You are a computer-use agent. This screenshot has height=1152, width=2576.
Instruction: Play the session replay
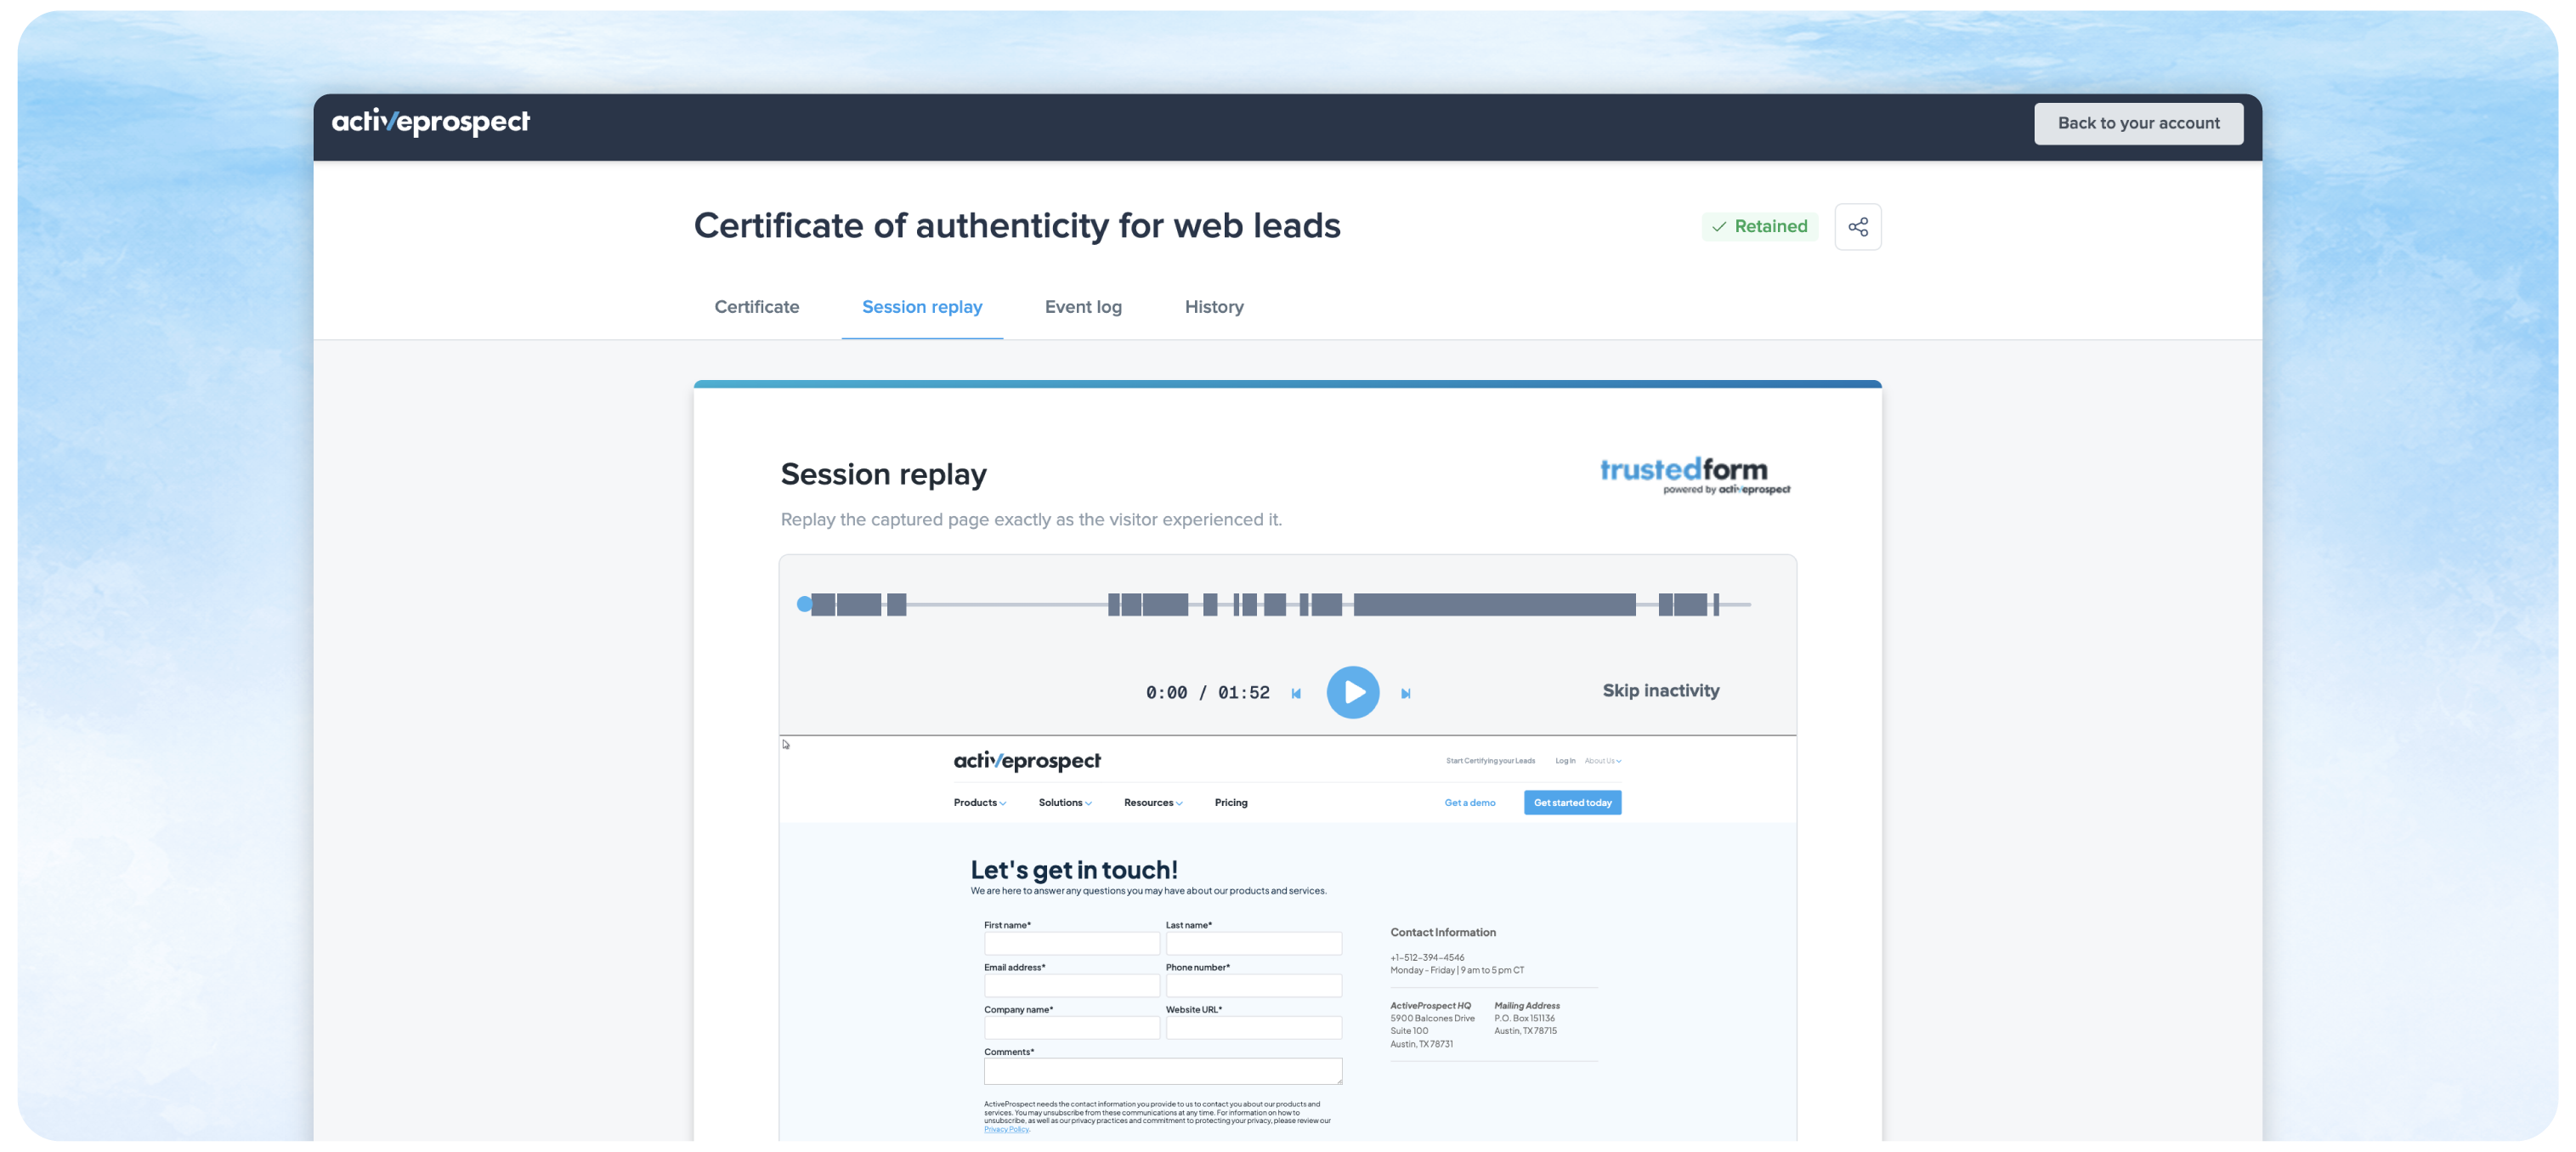(1352, 692)
